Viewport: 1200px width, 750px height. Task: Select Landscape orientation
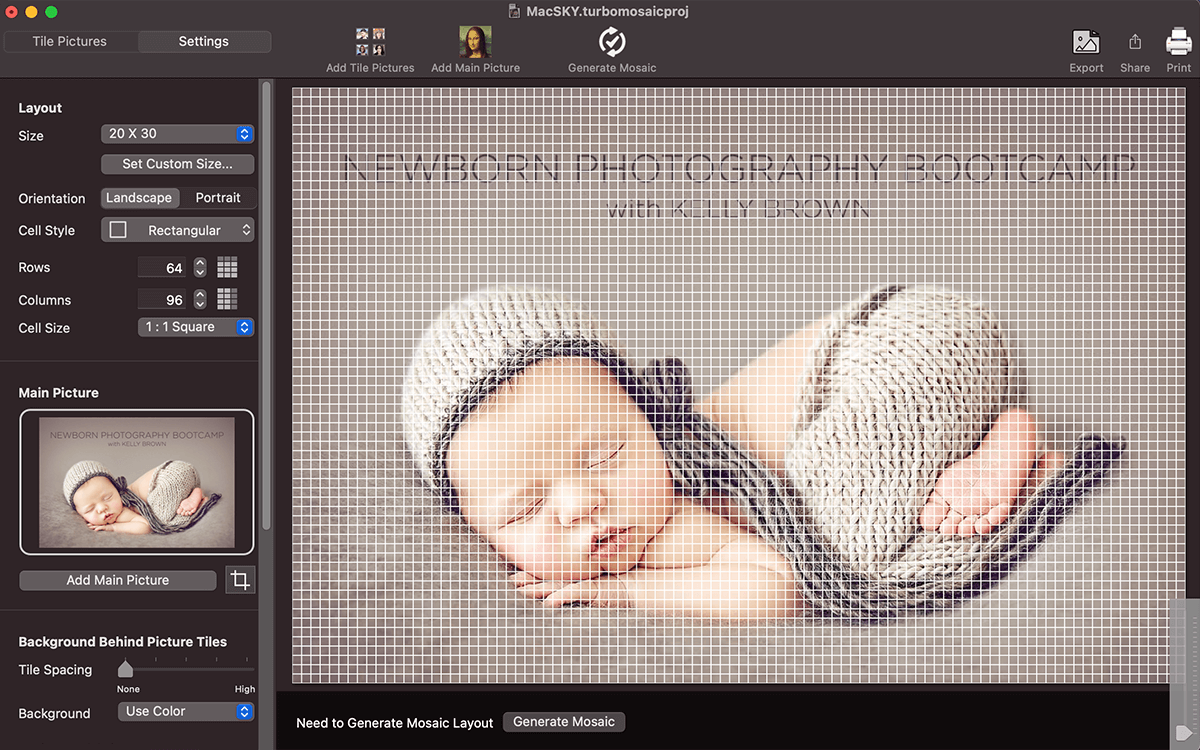coord(139,198)
